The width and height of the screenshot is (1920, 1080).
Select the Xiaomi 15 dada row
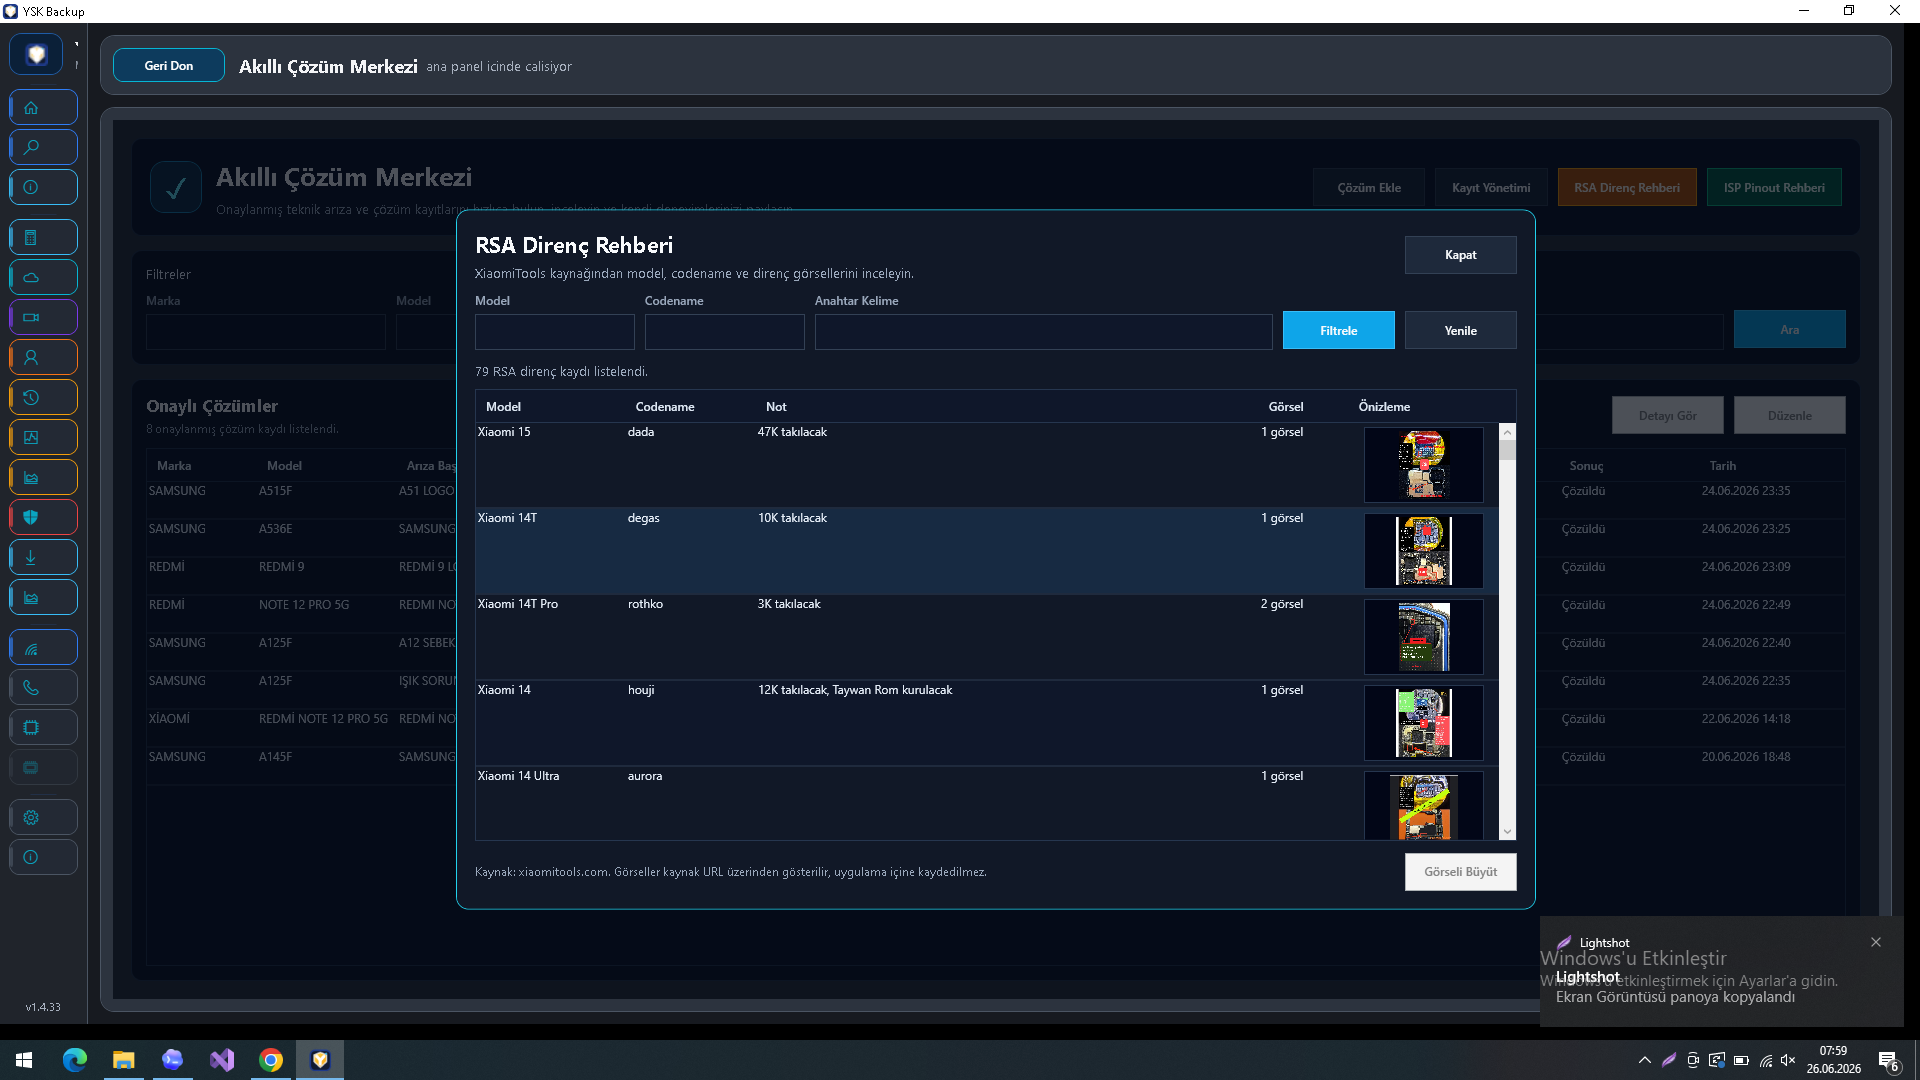[987, 465]
